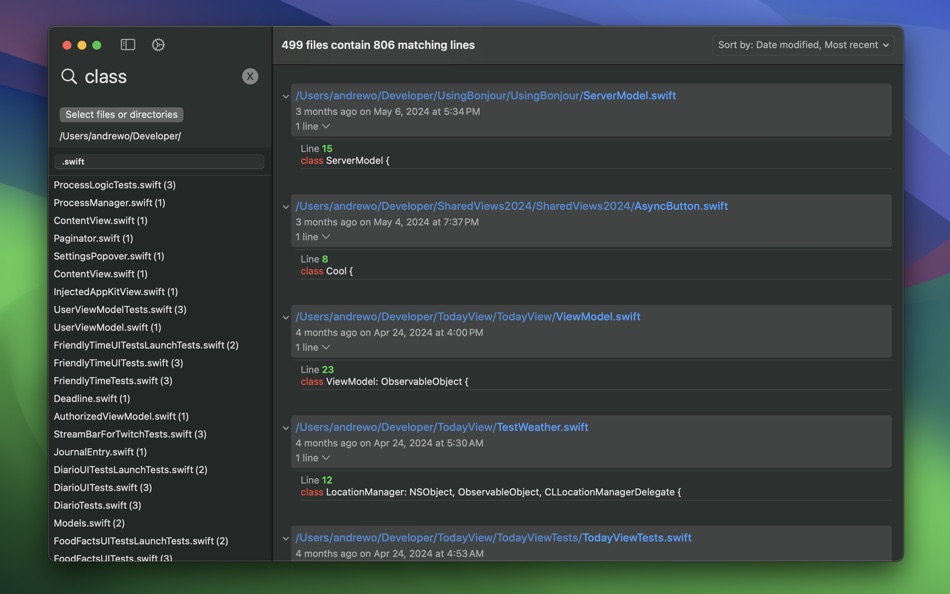
Task: Select Models.swift (2) in sidebar
Action: pyautogui.click(x=89, y=523)
